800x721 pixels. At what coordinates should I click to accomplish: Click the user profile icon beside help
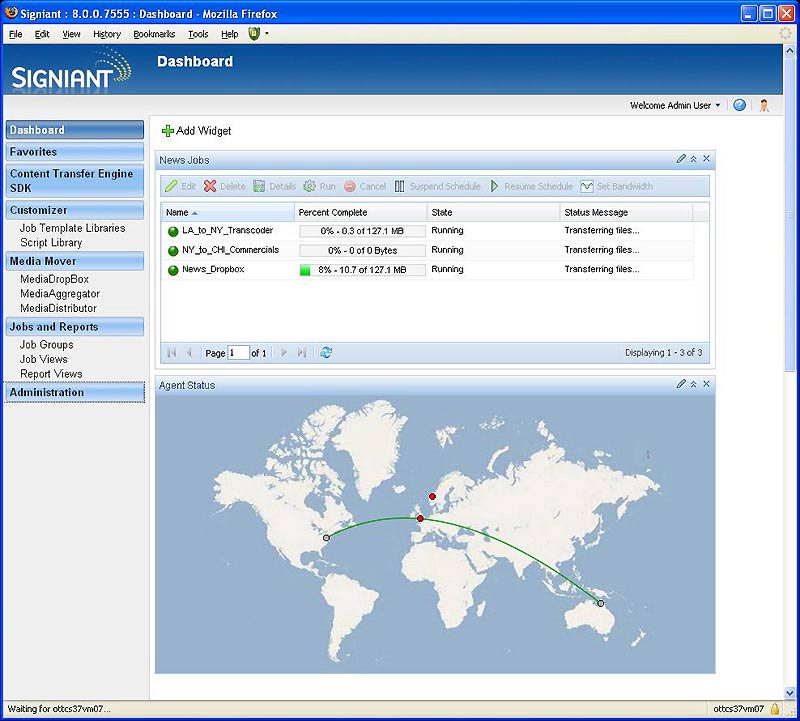point(764,105)
